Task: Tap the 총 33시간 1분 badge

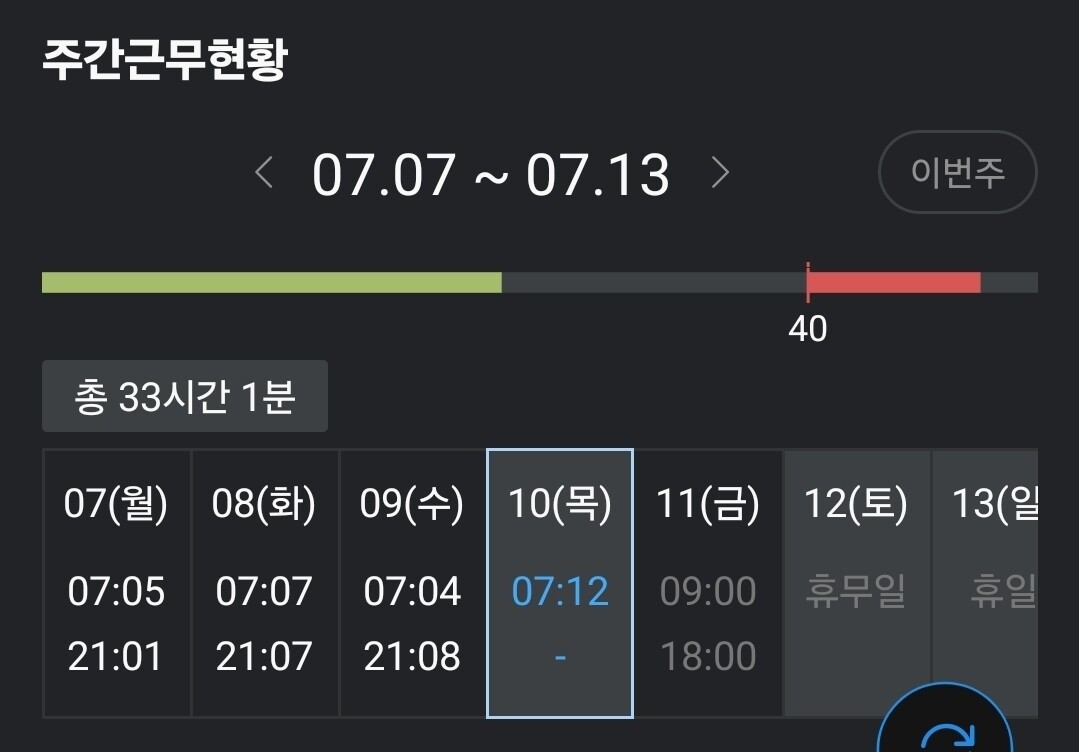Action: [185, 397]
